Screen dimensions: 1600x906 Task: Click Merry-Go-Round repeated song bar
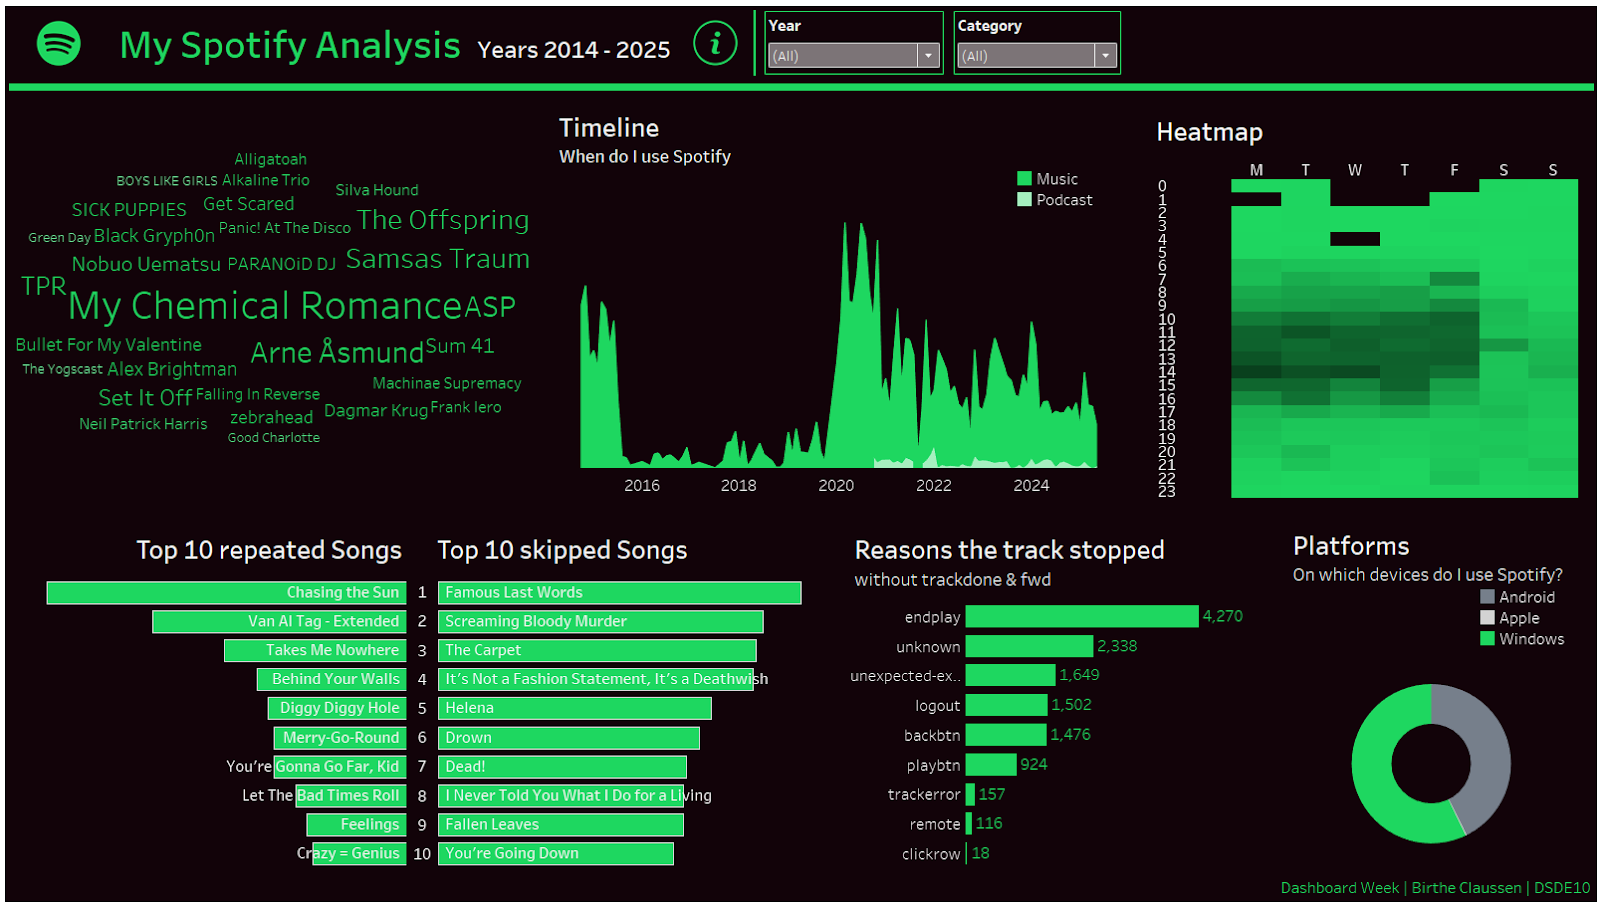point(340,738)
